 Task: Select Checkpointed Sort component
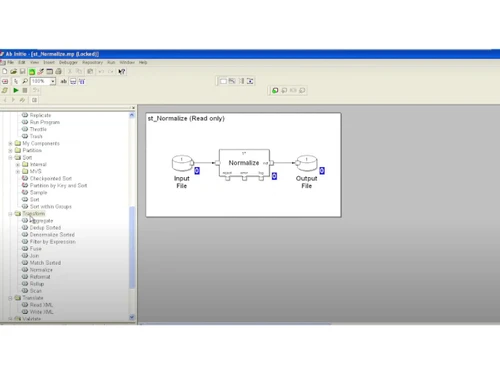click(51, 178)
